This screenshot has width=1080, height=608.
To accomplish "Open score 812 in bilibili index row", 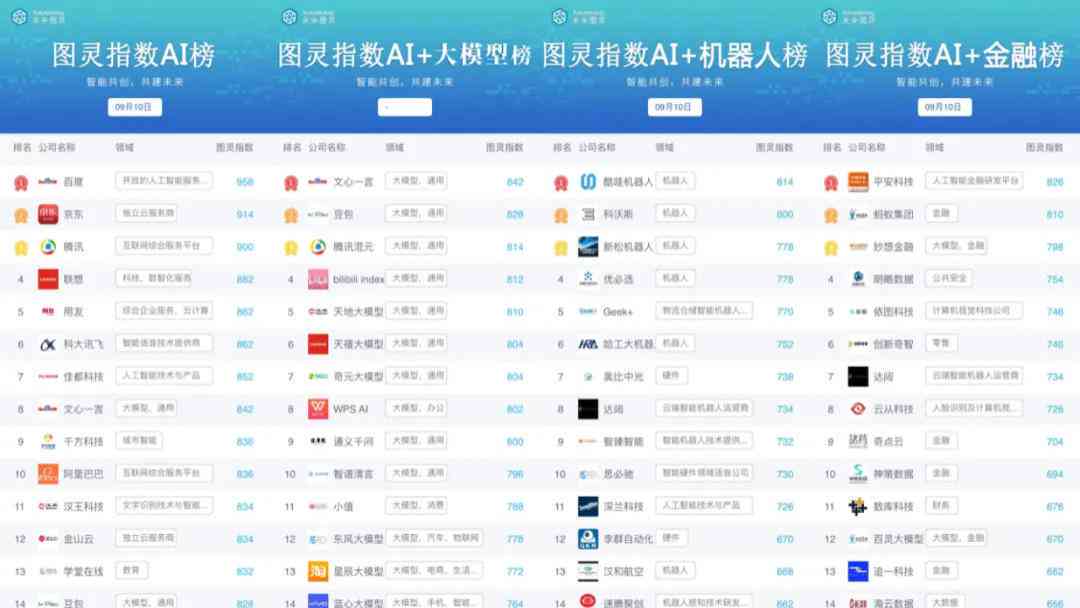I will click(x=515, y=280).
